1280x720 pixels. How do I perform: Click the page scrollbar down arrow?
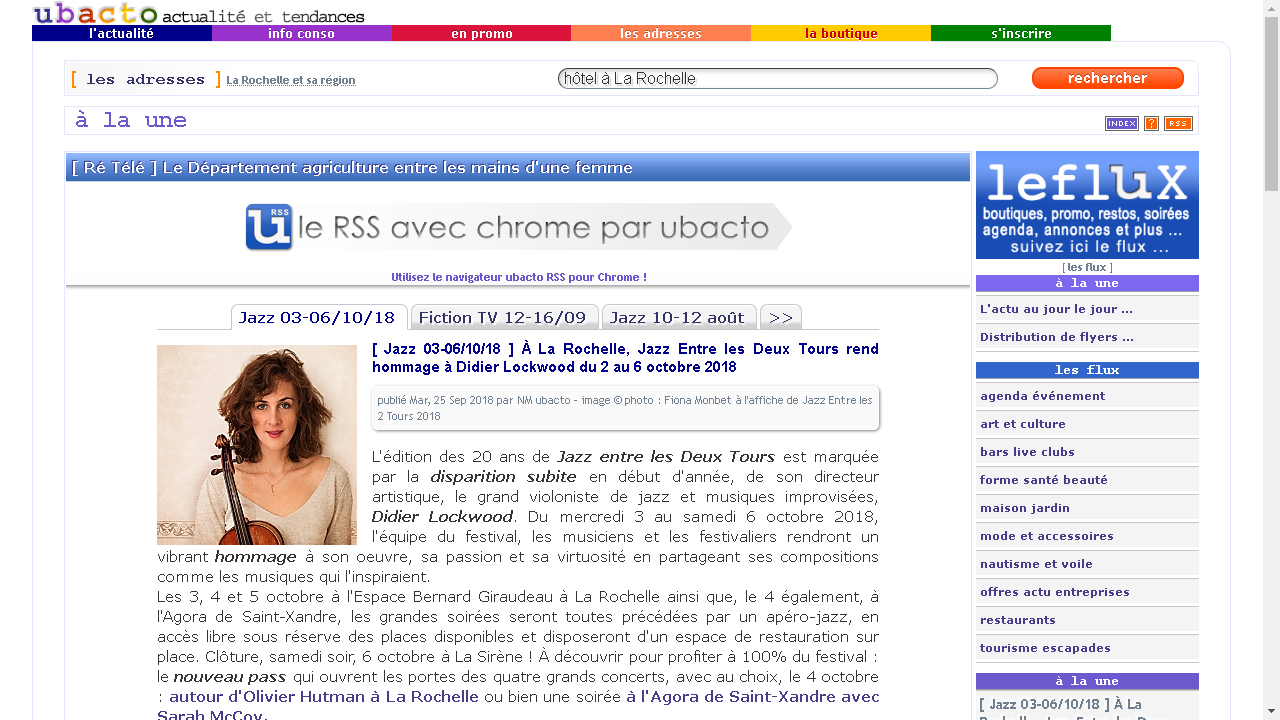(1271, 711)
